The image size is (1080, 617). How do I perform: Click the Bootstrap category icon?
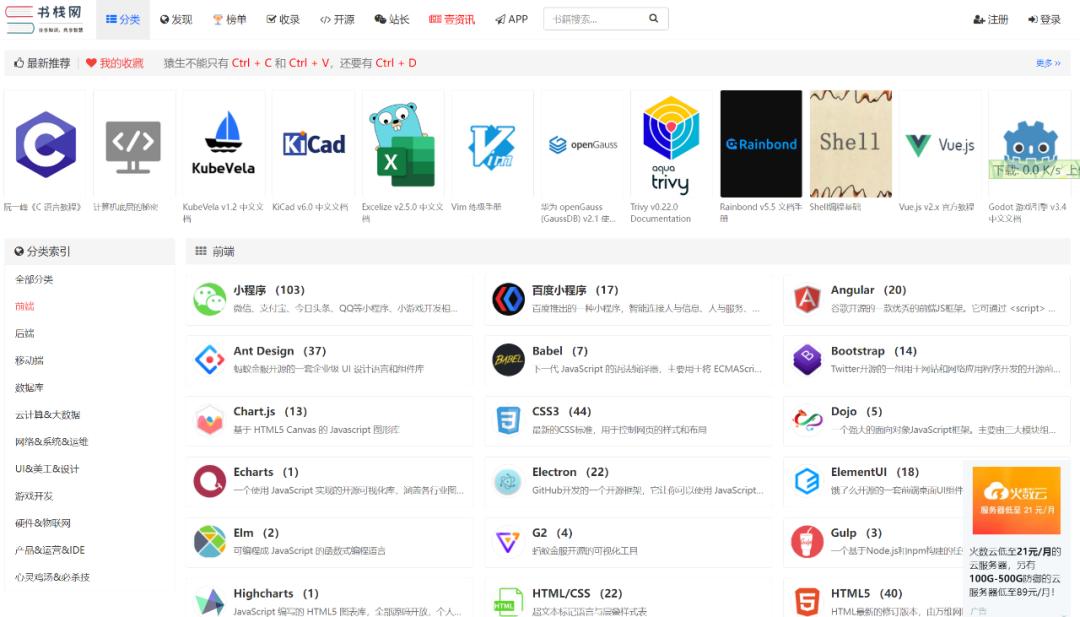click(806, 358)
